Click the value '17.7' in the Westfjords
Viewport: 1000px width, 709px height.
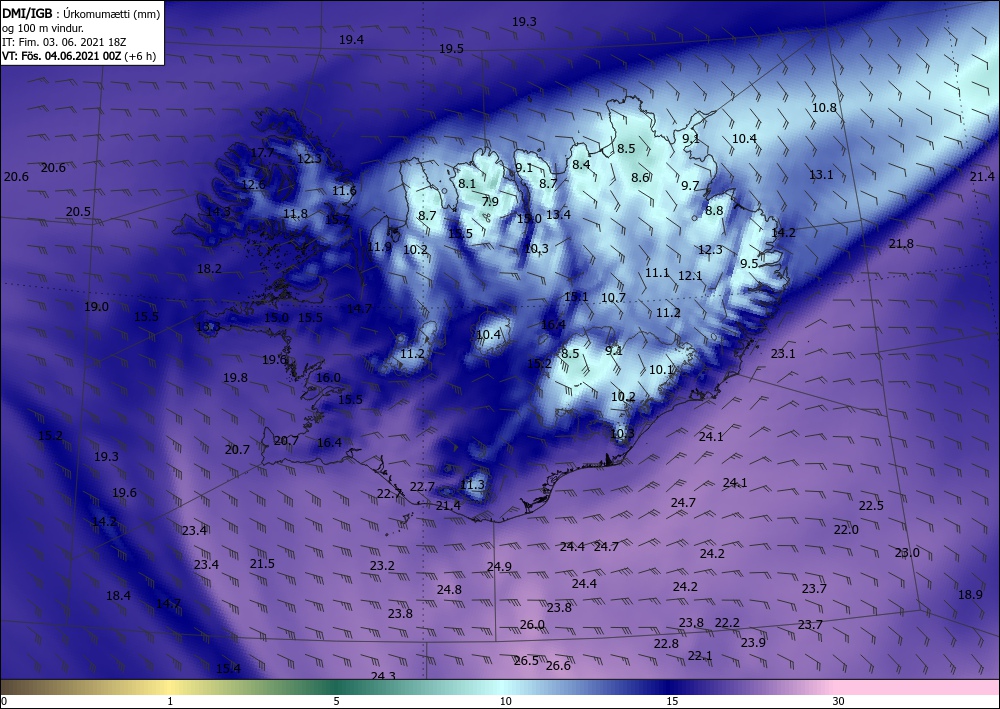click(x=261, y=153)
